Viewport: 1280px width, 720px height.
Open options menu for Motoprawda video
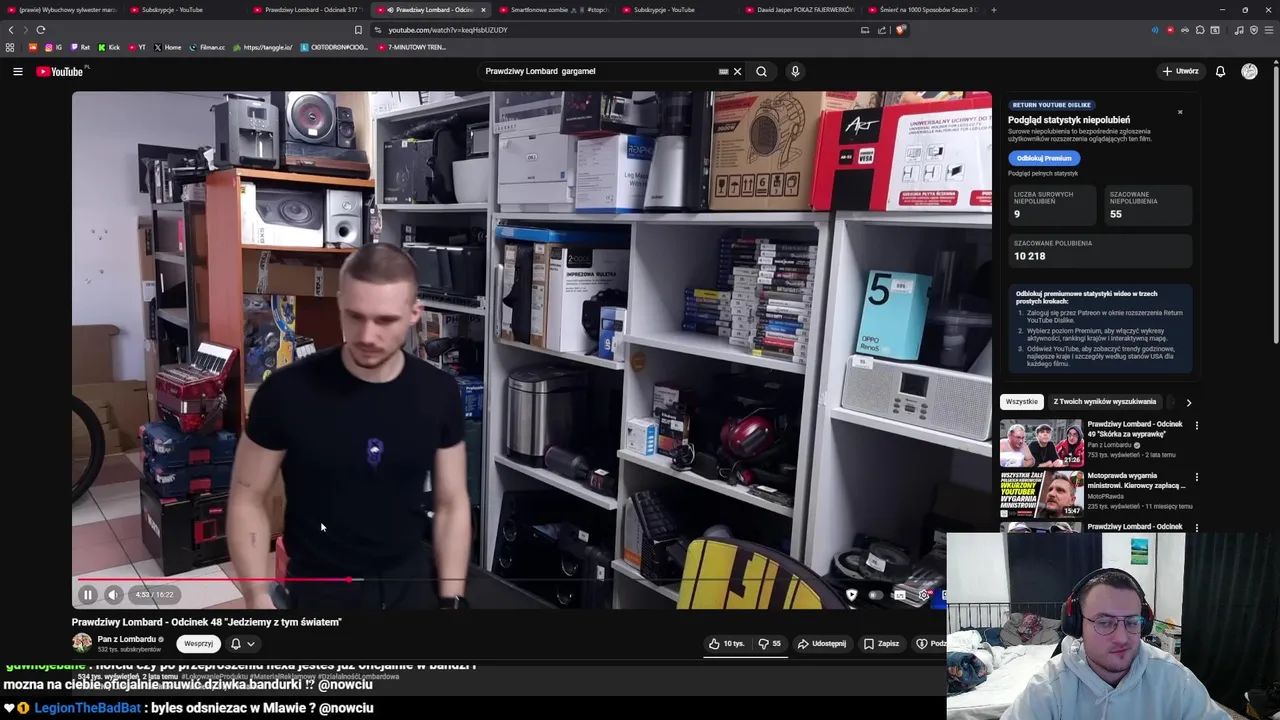1196,477
